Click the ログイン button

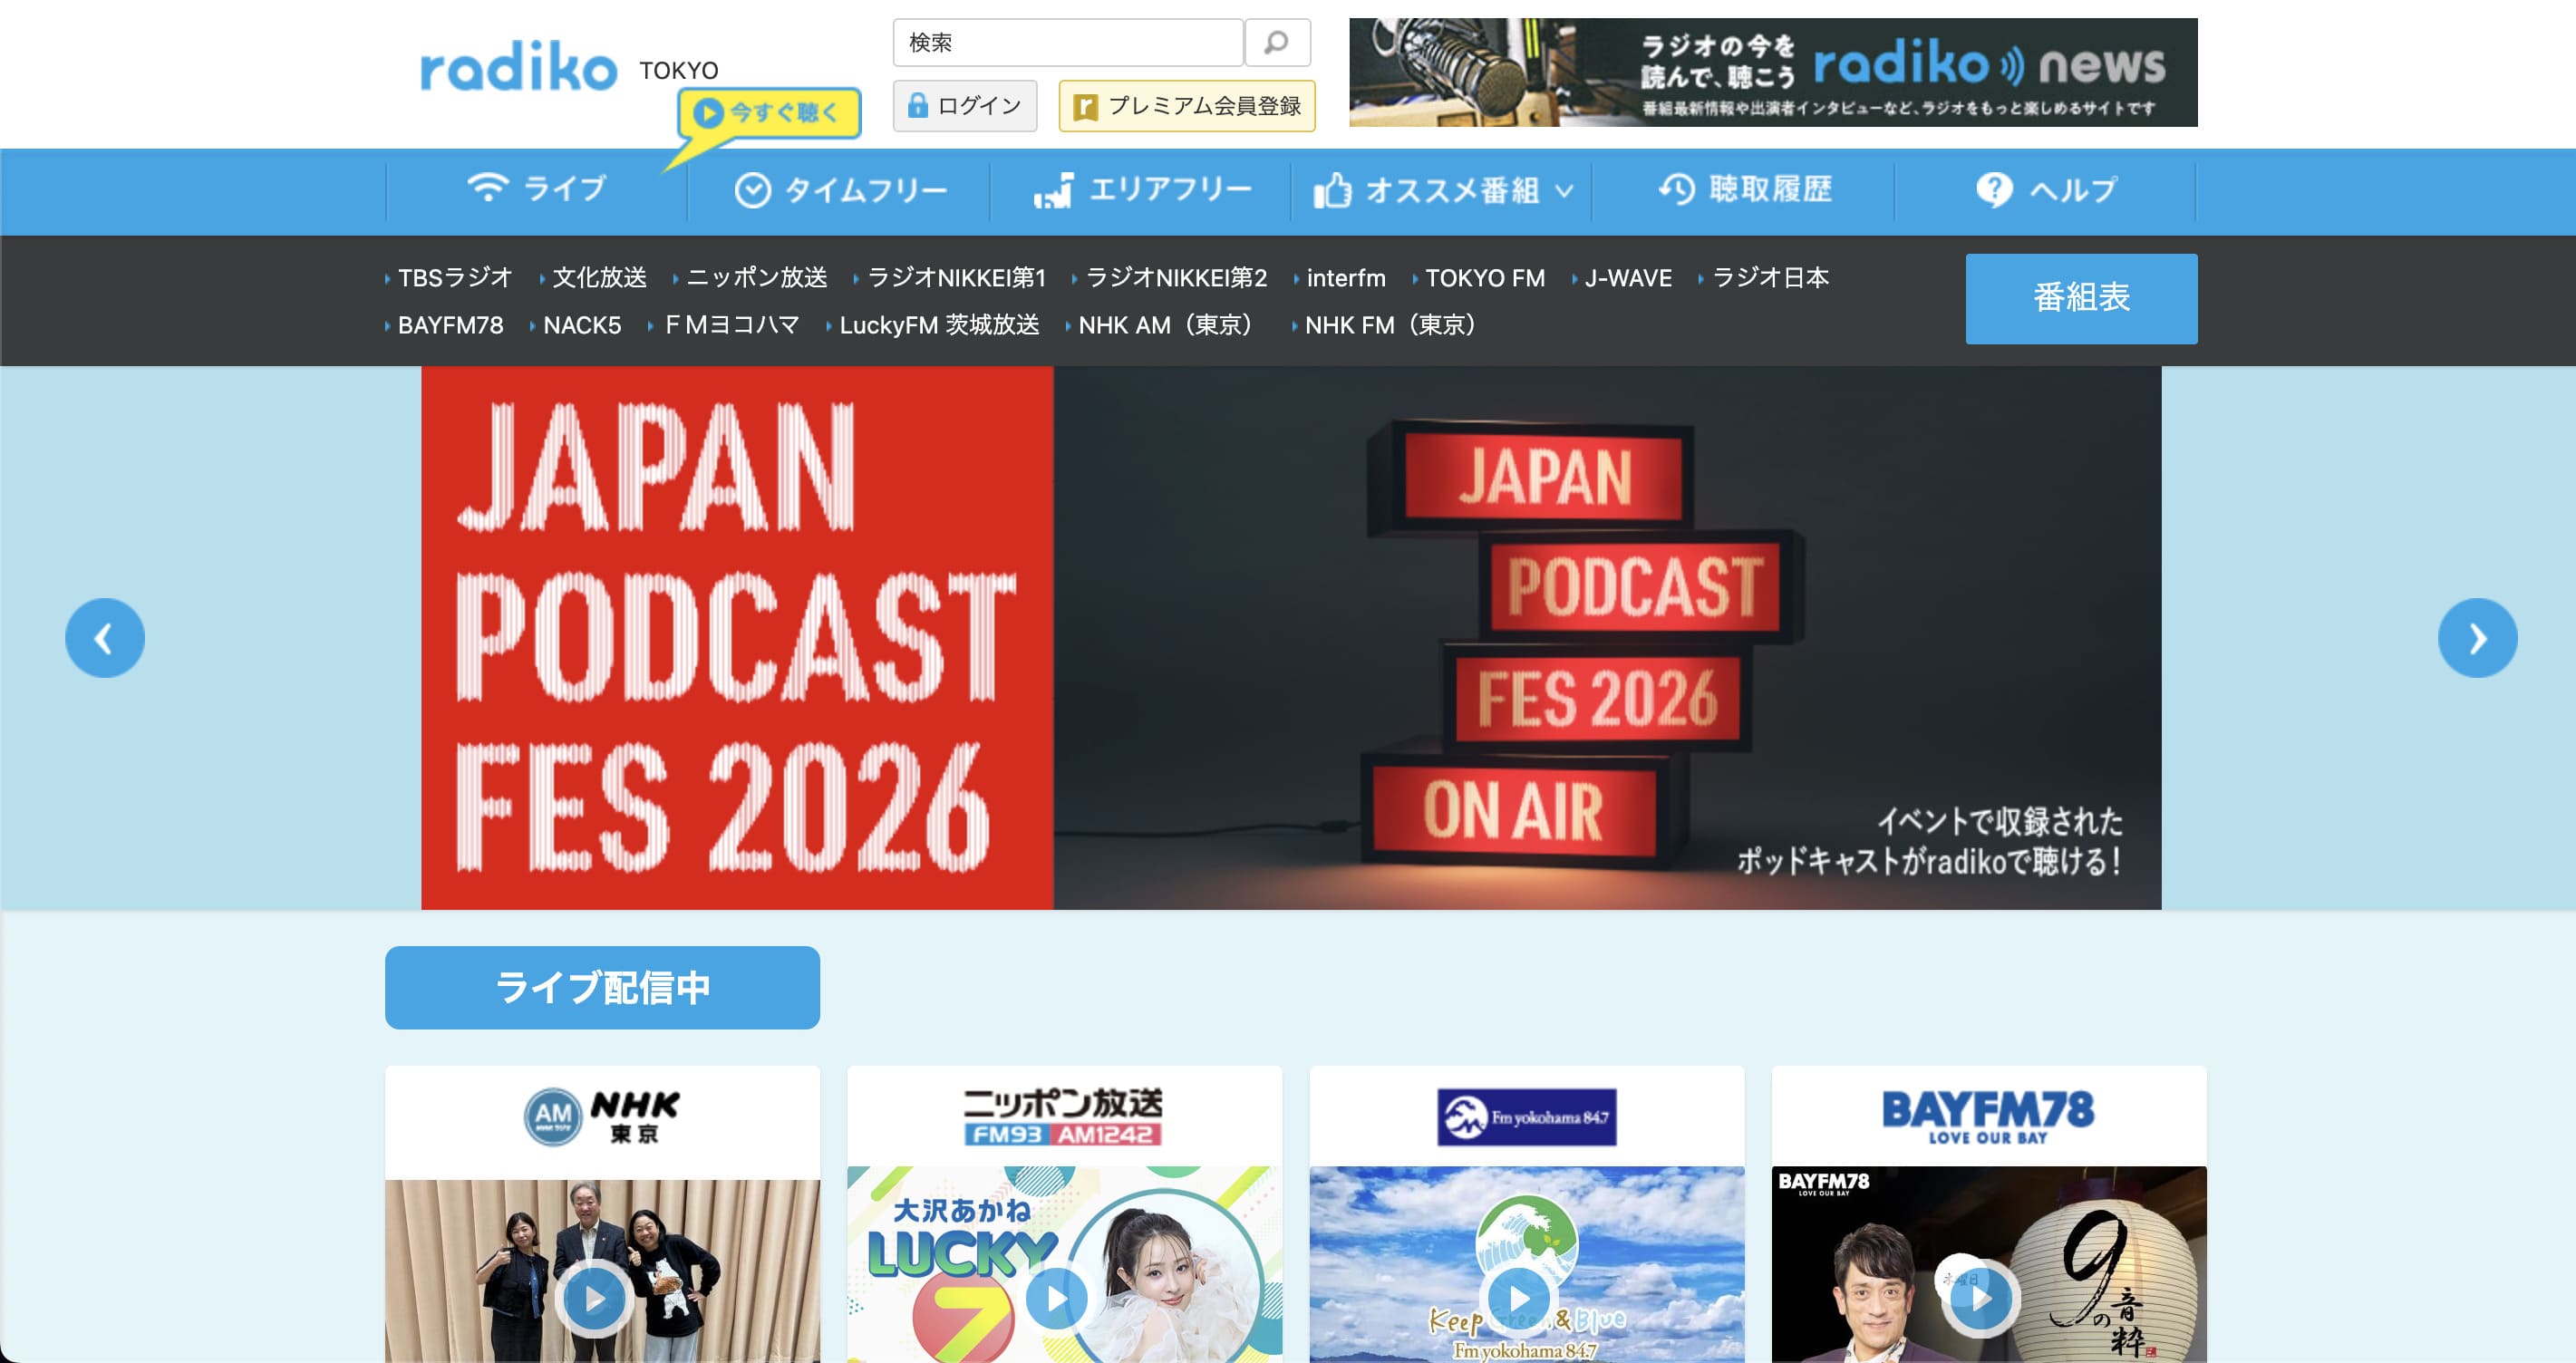coord(965,106)
